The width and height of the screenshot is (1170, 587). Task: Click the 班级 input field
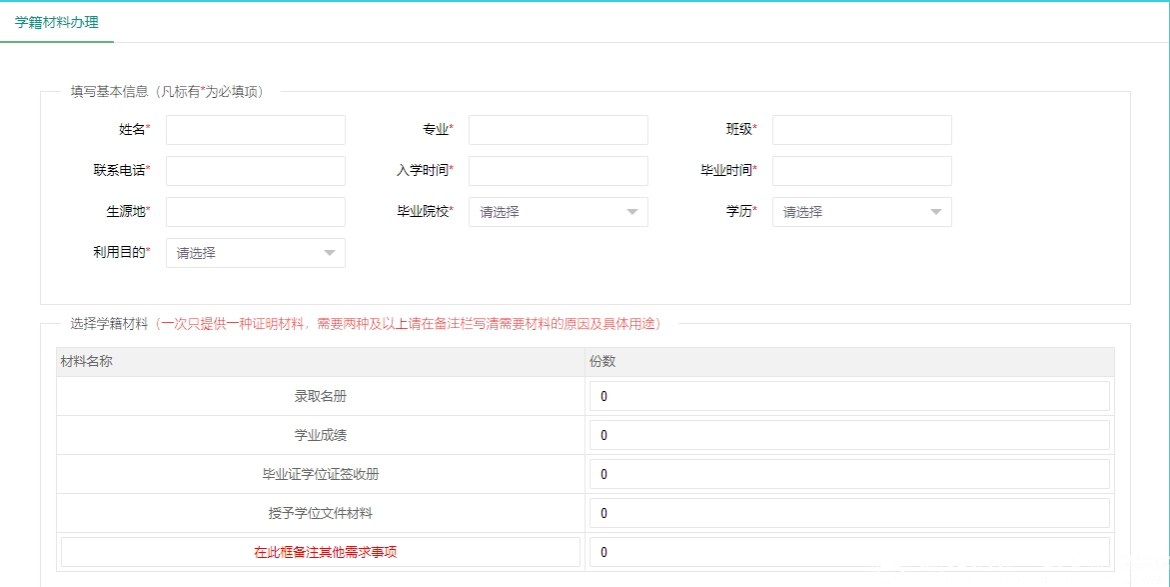[x=861, y=130]
